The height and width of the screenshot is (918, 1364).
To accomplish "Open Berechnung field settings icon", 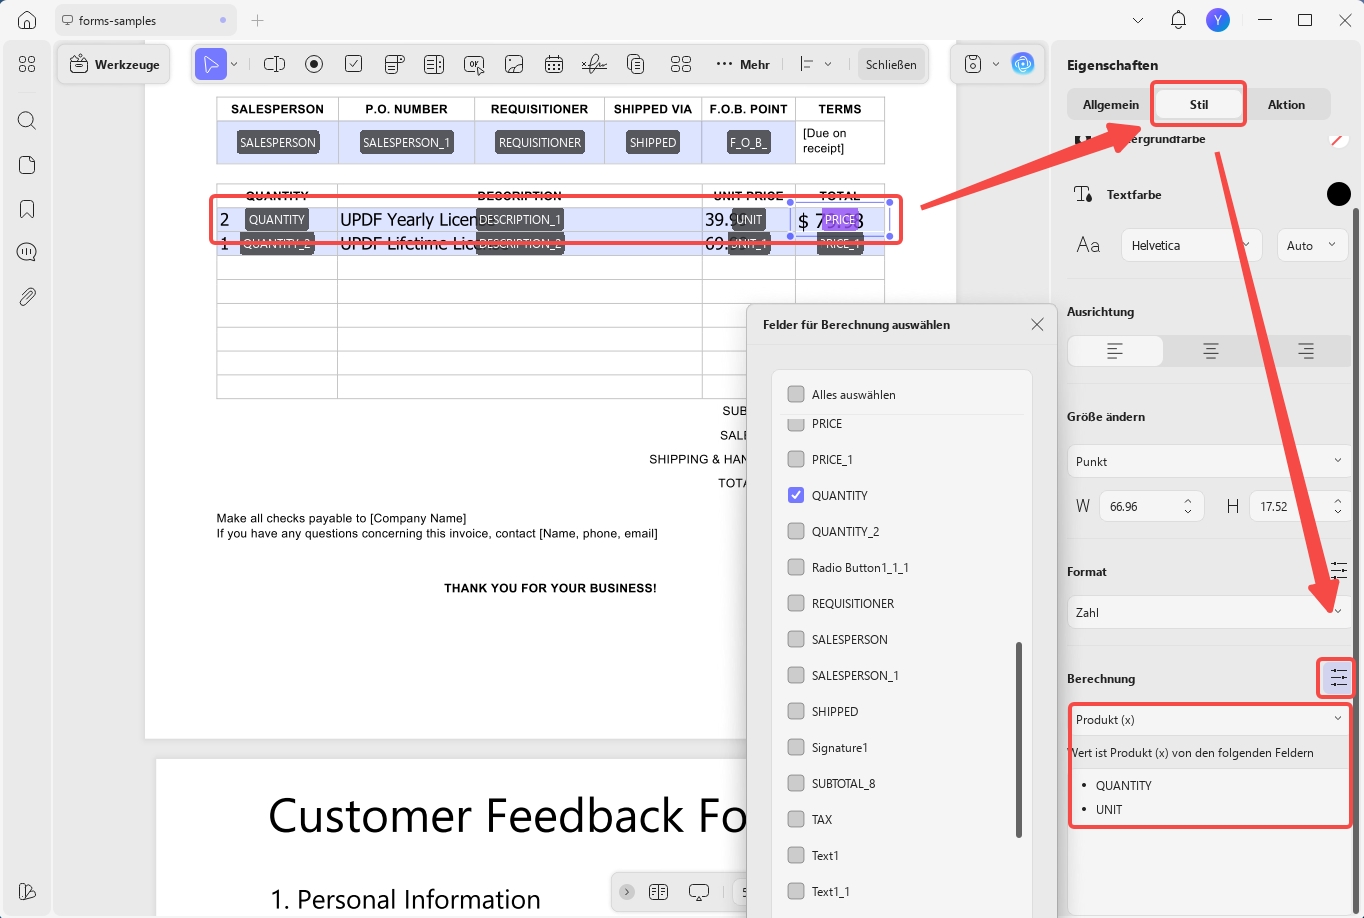I will pos(1338,679).
